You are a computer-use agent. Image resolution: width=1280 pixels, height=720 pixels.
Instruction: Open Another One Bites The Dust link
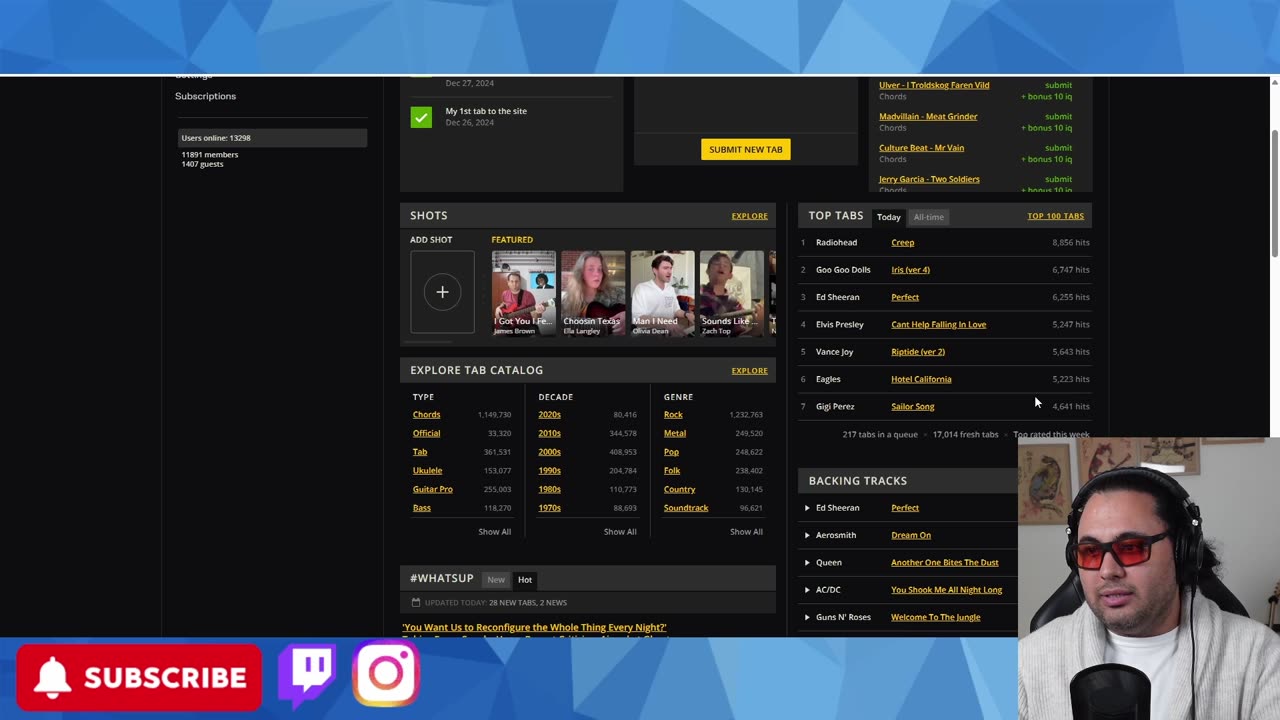pyautogui.click(x=945, y=562)
